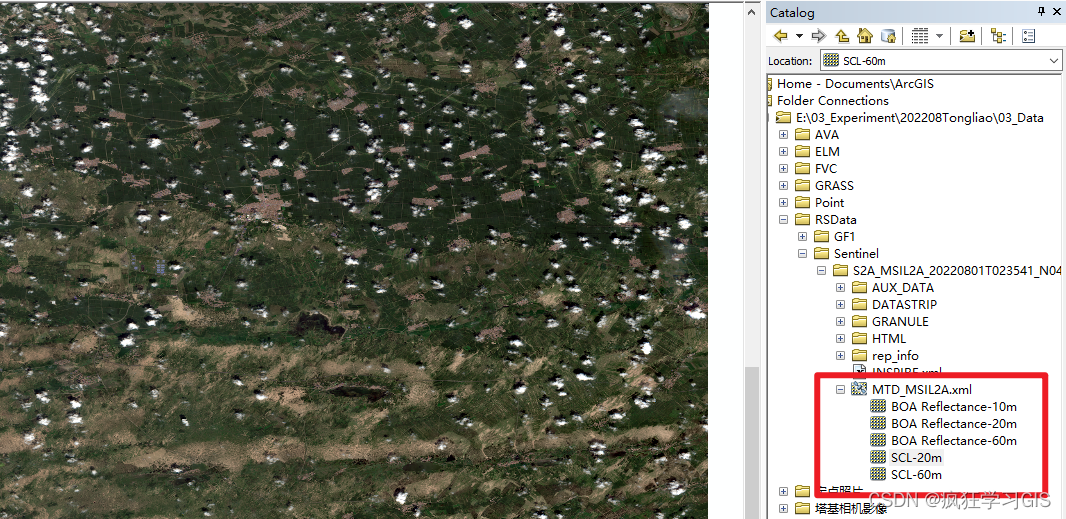
Task: Select BOA Reflectance-60m raster
Action: [x=954, y=441]
